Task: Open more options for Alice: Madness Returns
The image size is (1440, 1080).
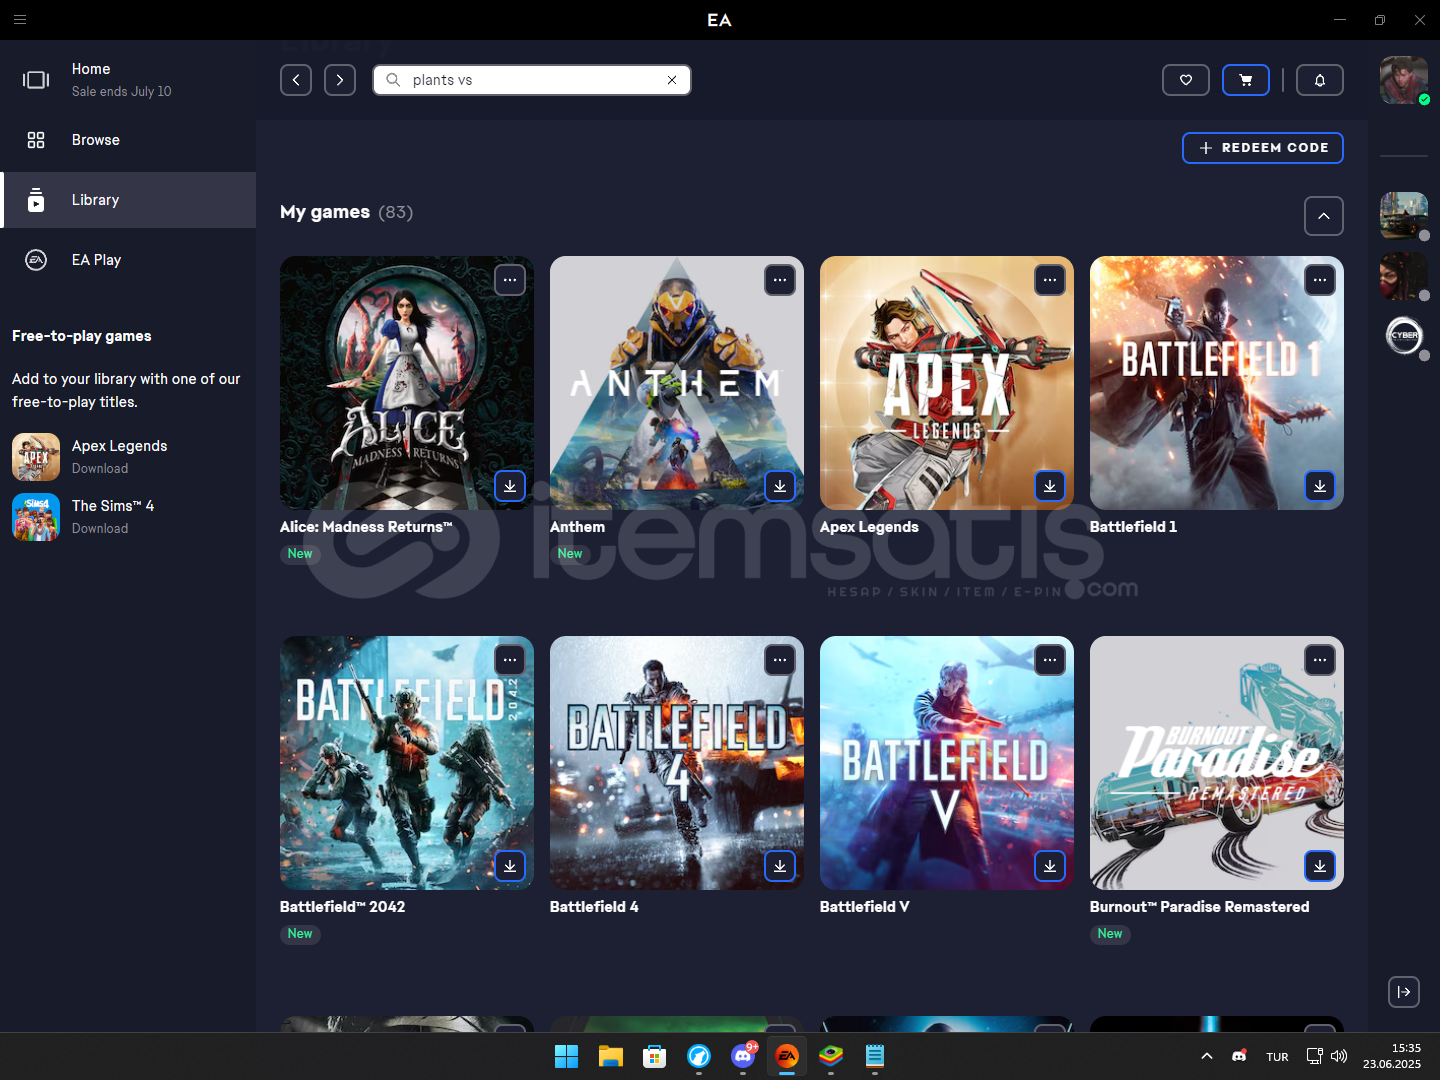Action: [x=510, y=280]
